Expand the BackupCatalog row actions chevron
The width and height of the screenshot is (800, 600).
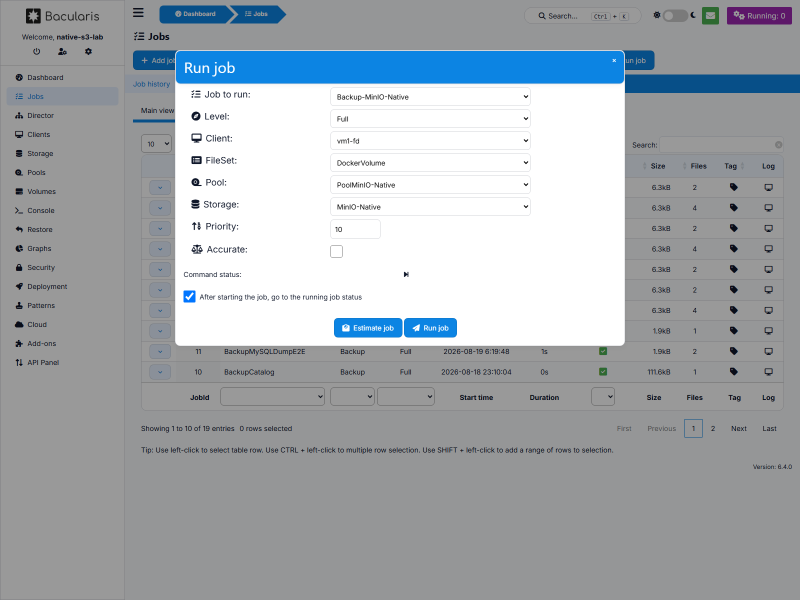(x=160, y=371)
